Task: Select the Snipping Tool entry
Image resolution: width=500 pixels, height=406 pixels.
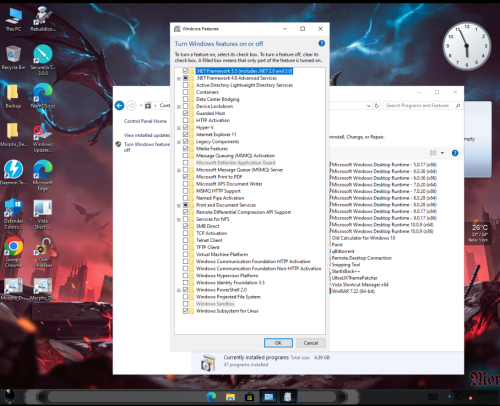Action: point(346,264)
